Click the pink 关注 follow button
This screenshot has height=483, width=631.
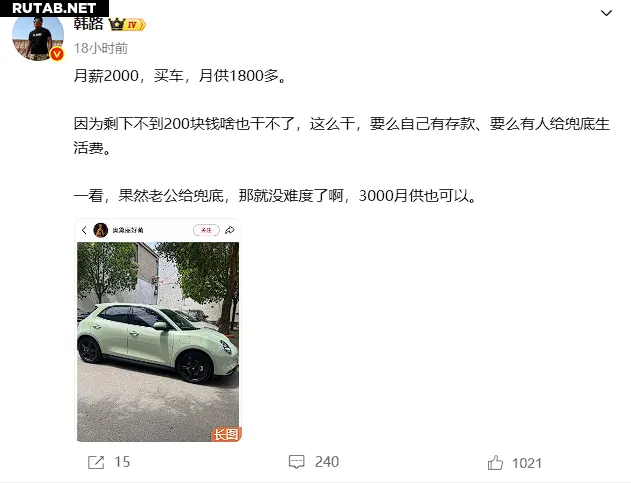coord(206,230)
